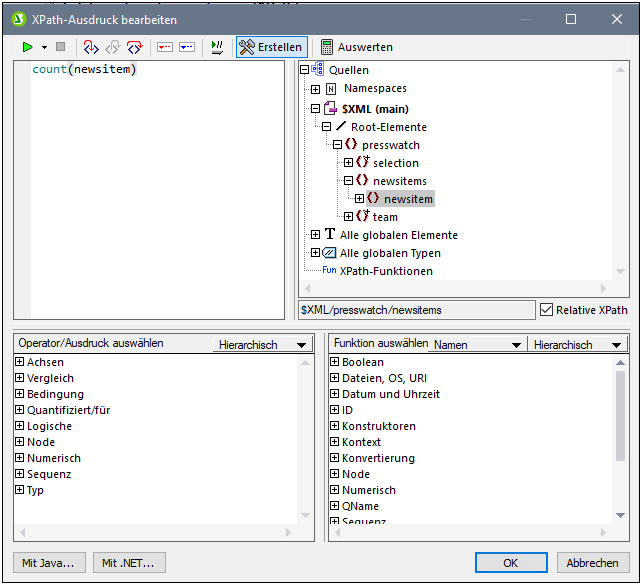Open dropdown arrow next to run icon
Screen dimensions: 642x585
click(44, 47)
